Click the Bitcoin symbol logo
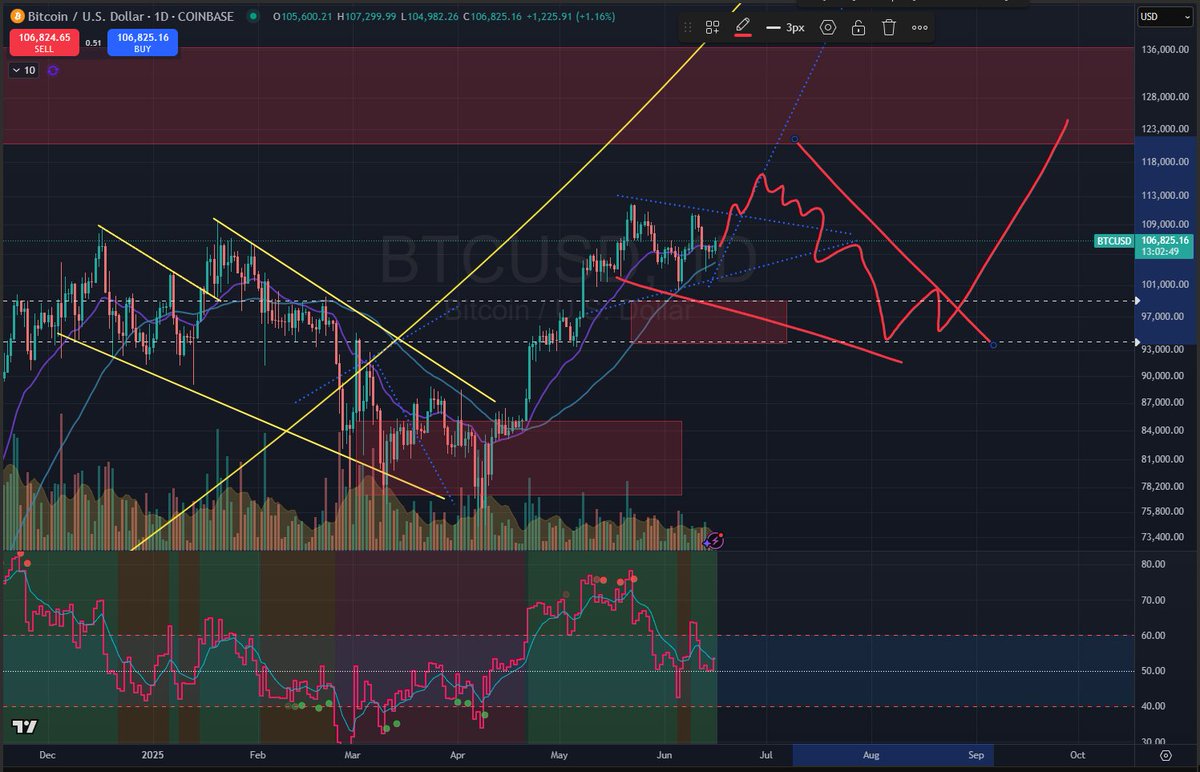The height and width of the screenshot is (772, 1200). [x=17, y=17]
